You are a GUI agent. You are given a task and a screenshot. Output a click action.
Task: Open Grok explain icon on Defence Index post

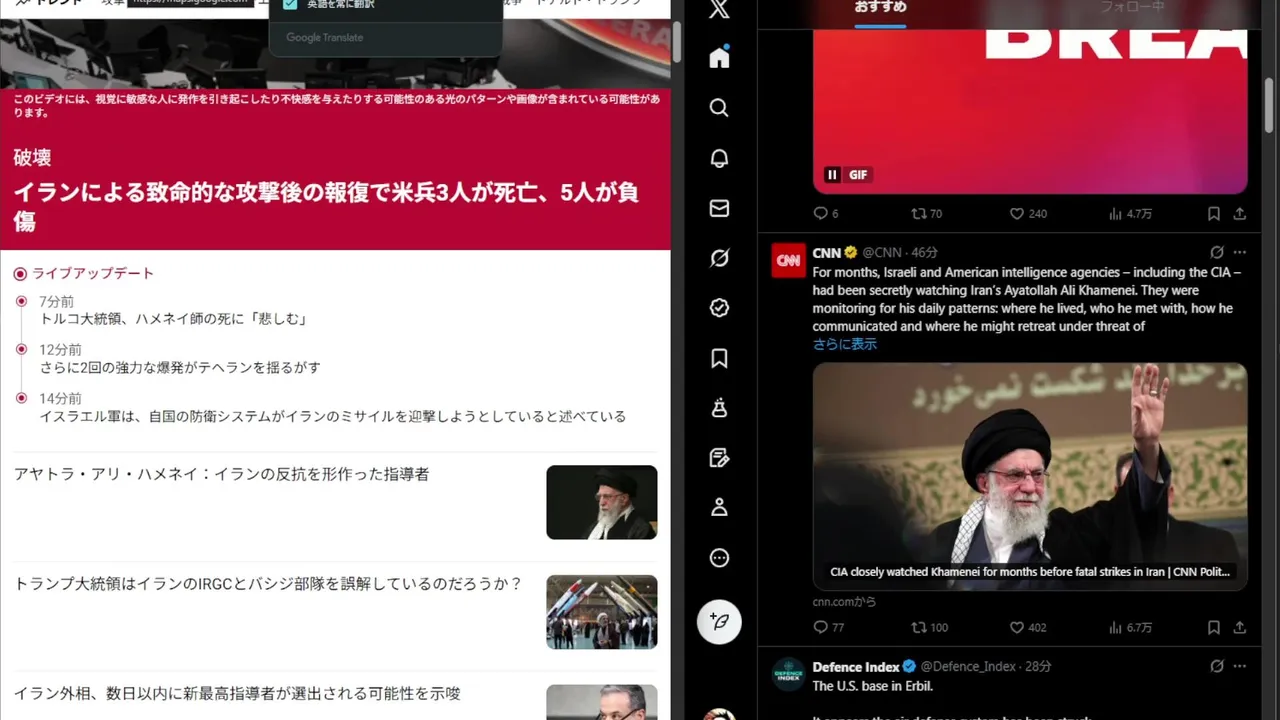click(x=1216, y=666)
